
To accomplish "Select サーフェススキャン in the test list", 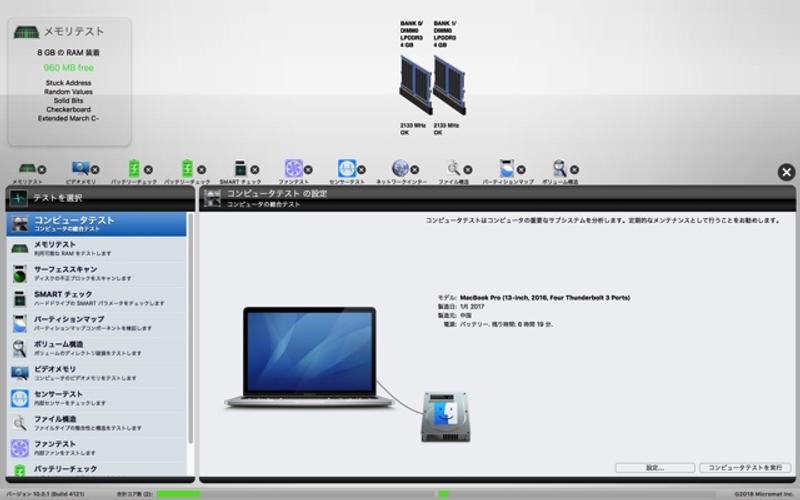I will (x=96, y=273).
